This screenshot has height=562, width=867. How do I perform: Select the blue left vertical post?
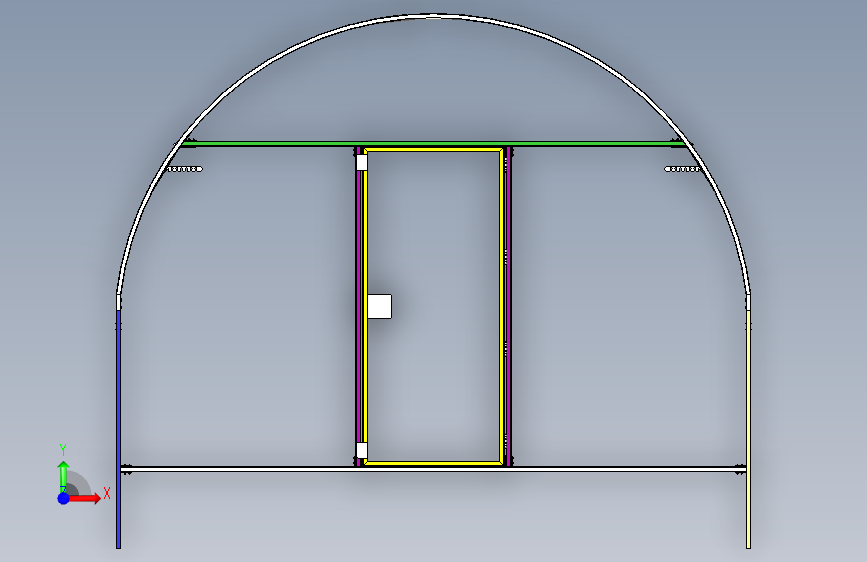tap(118, 429)
